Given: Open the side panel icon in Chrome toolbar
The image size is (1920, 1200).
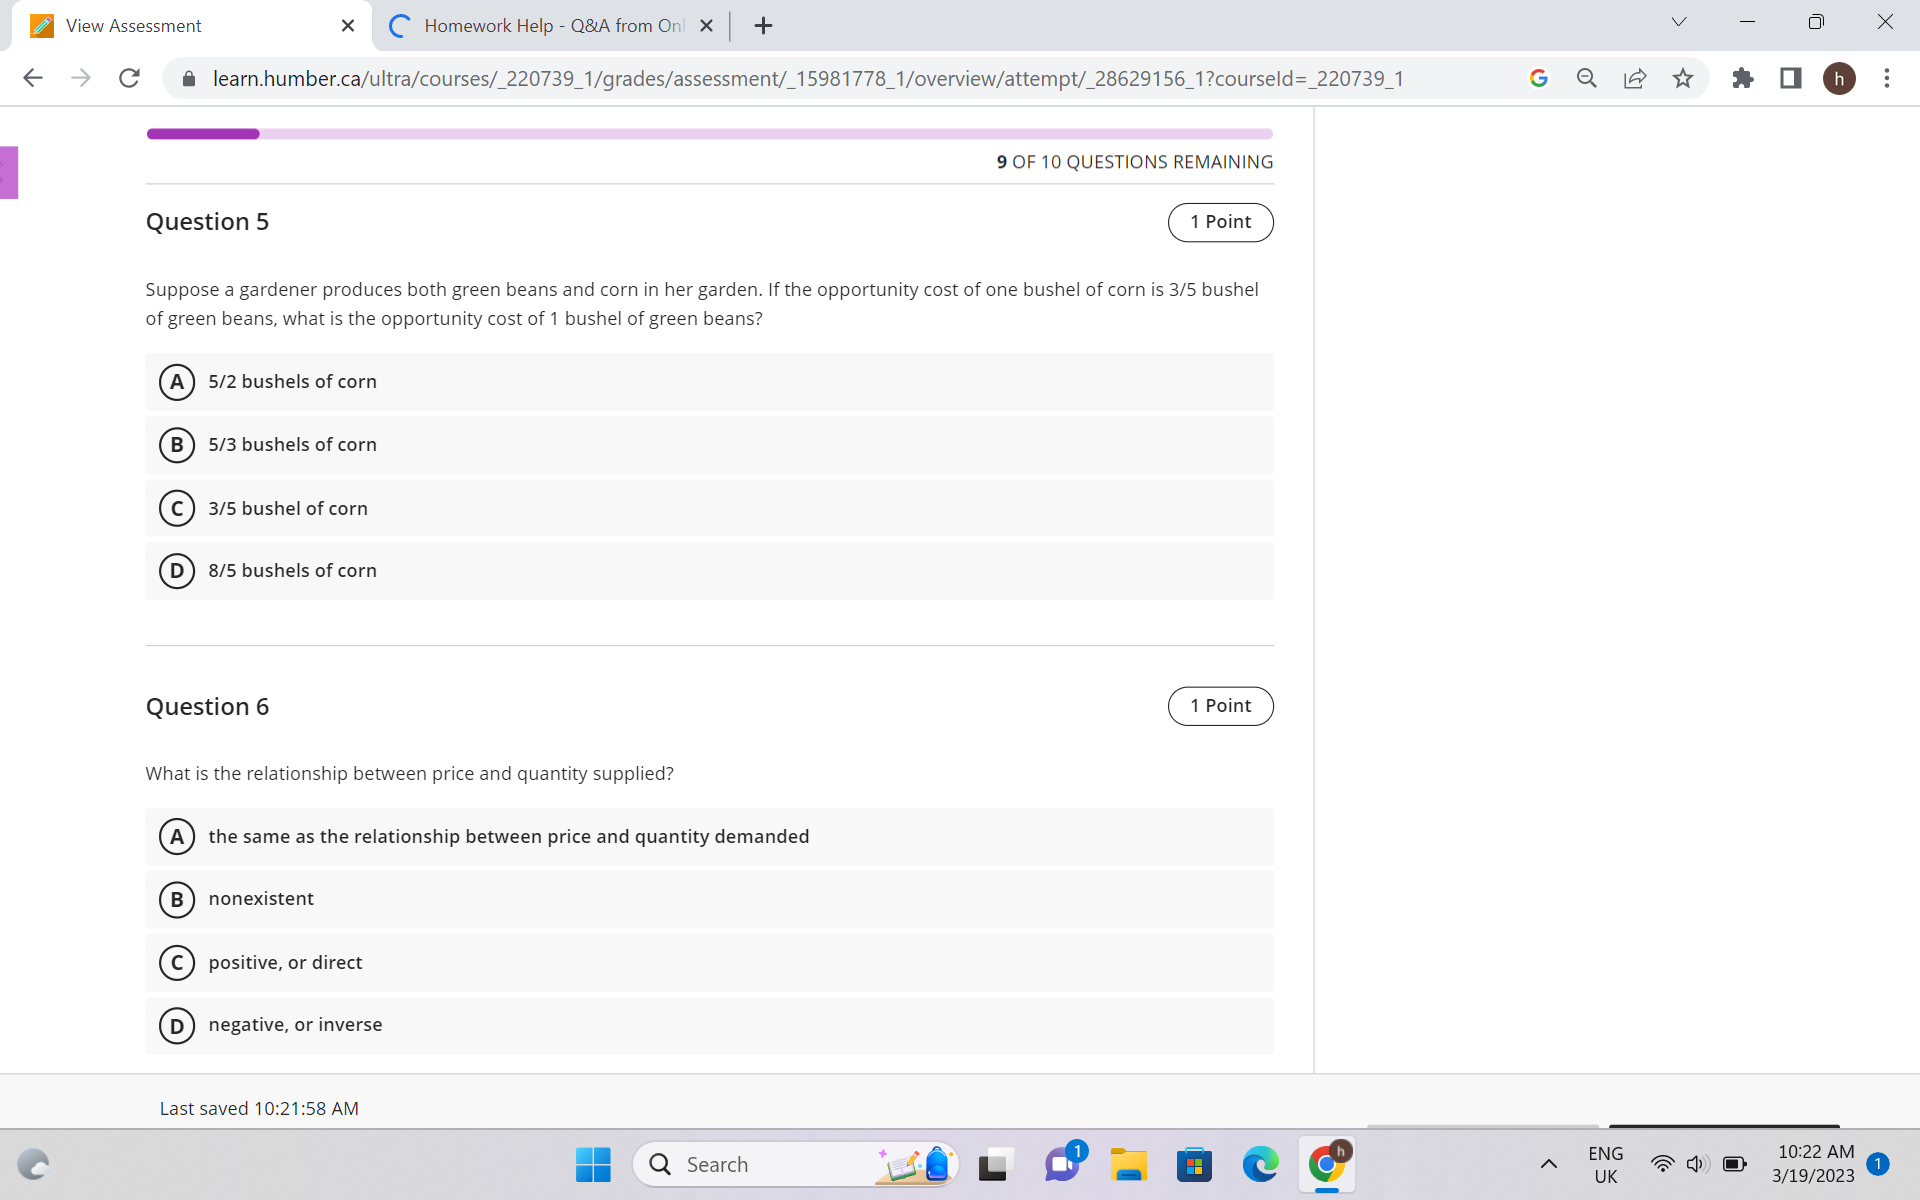Looking at the screenshot, I should point(1790,78).
